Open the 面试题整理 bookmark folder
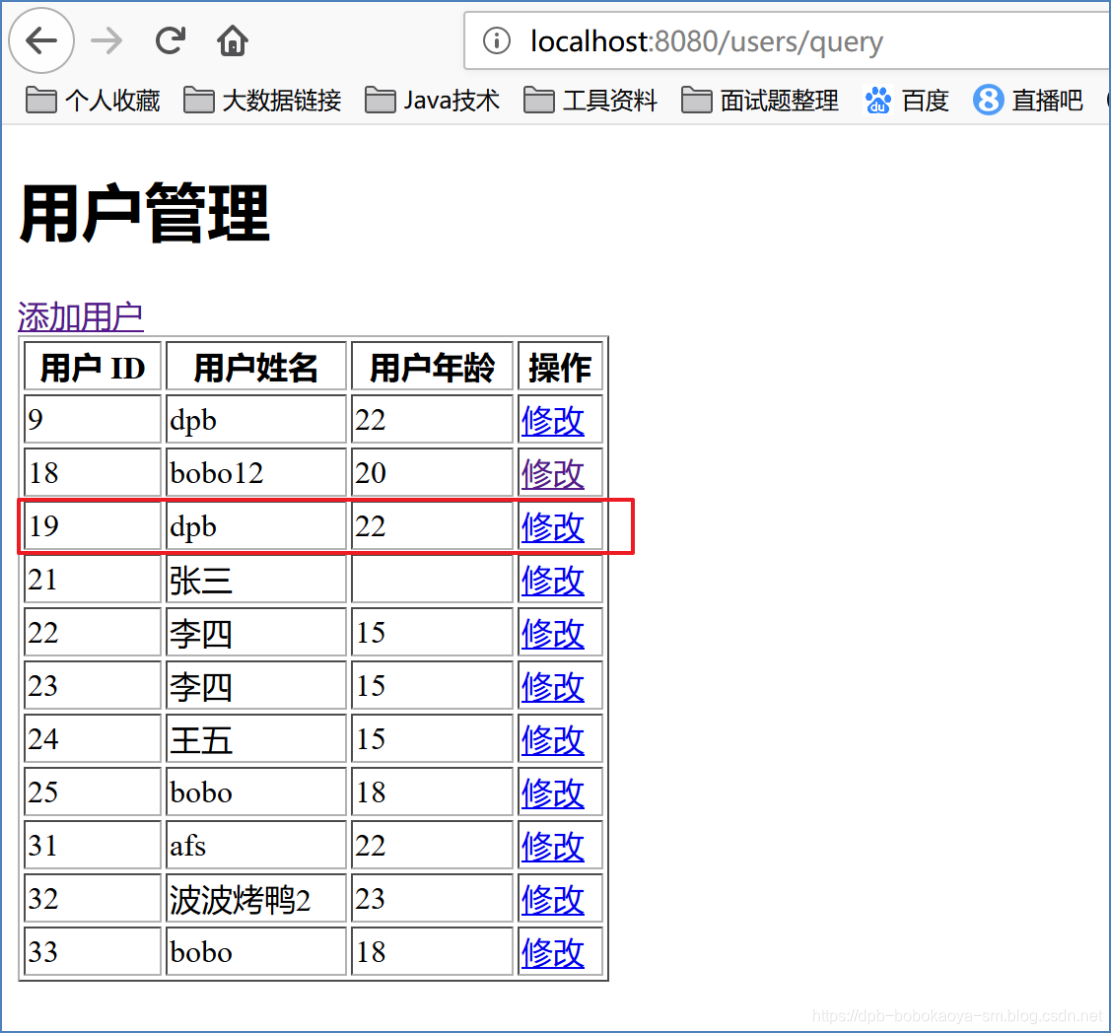 tap(760, 100)
